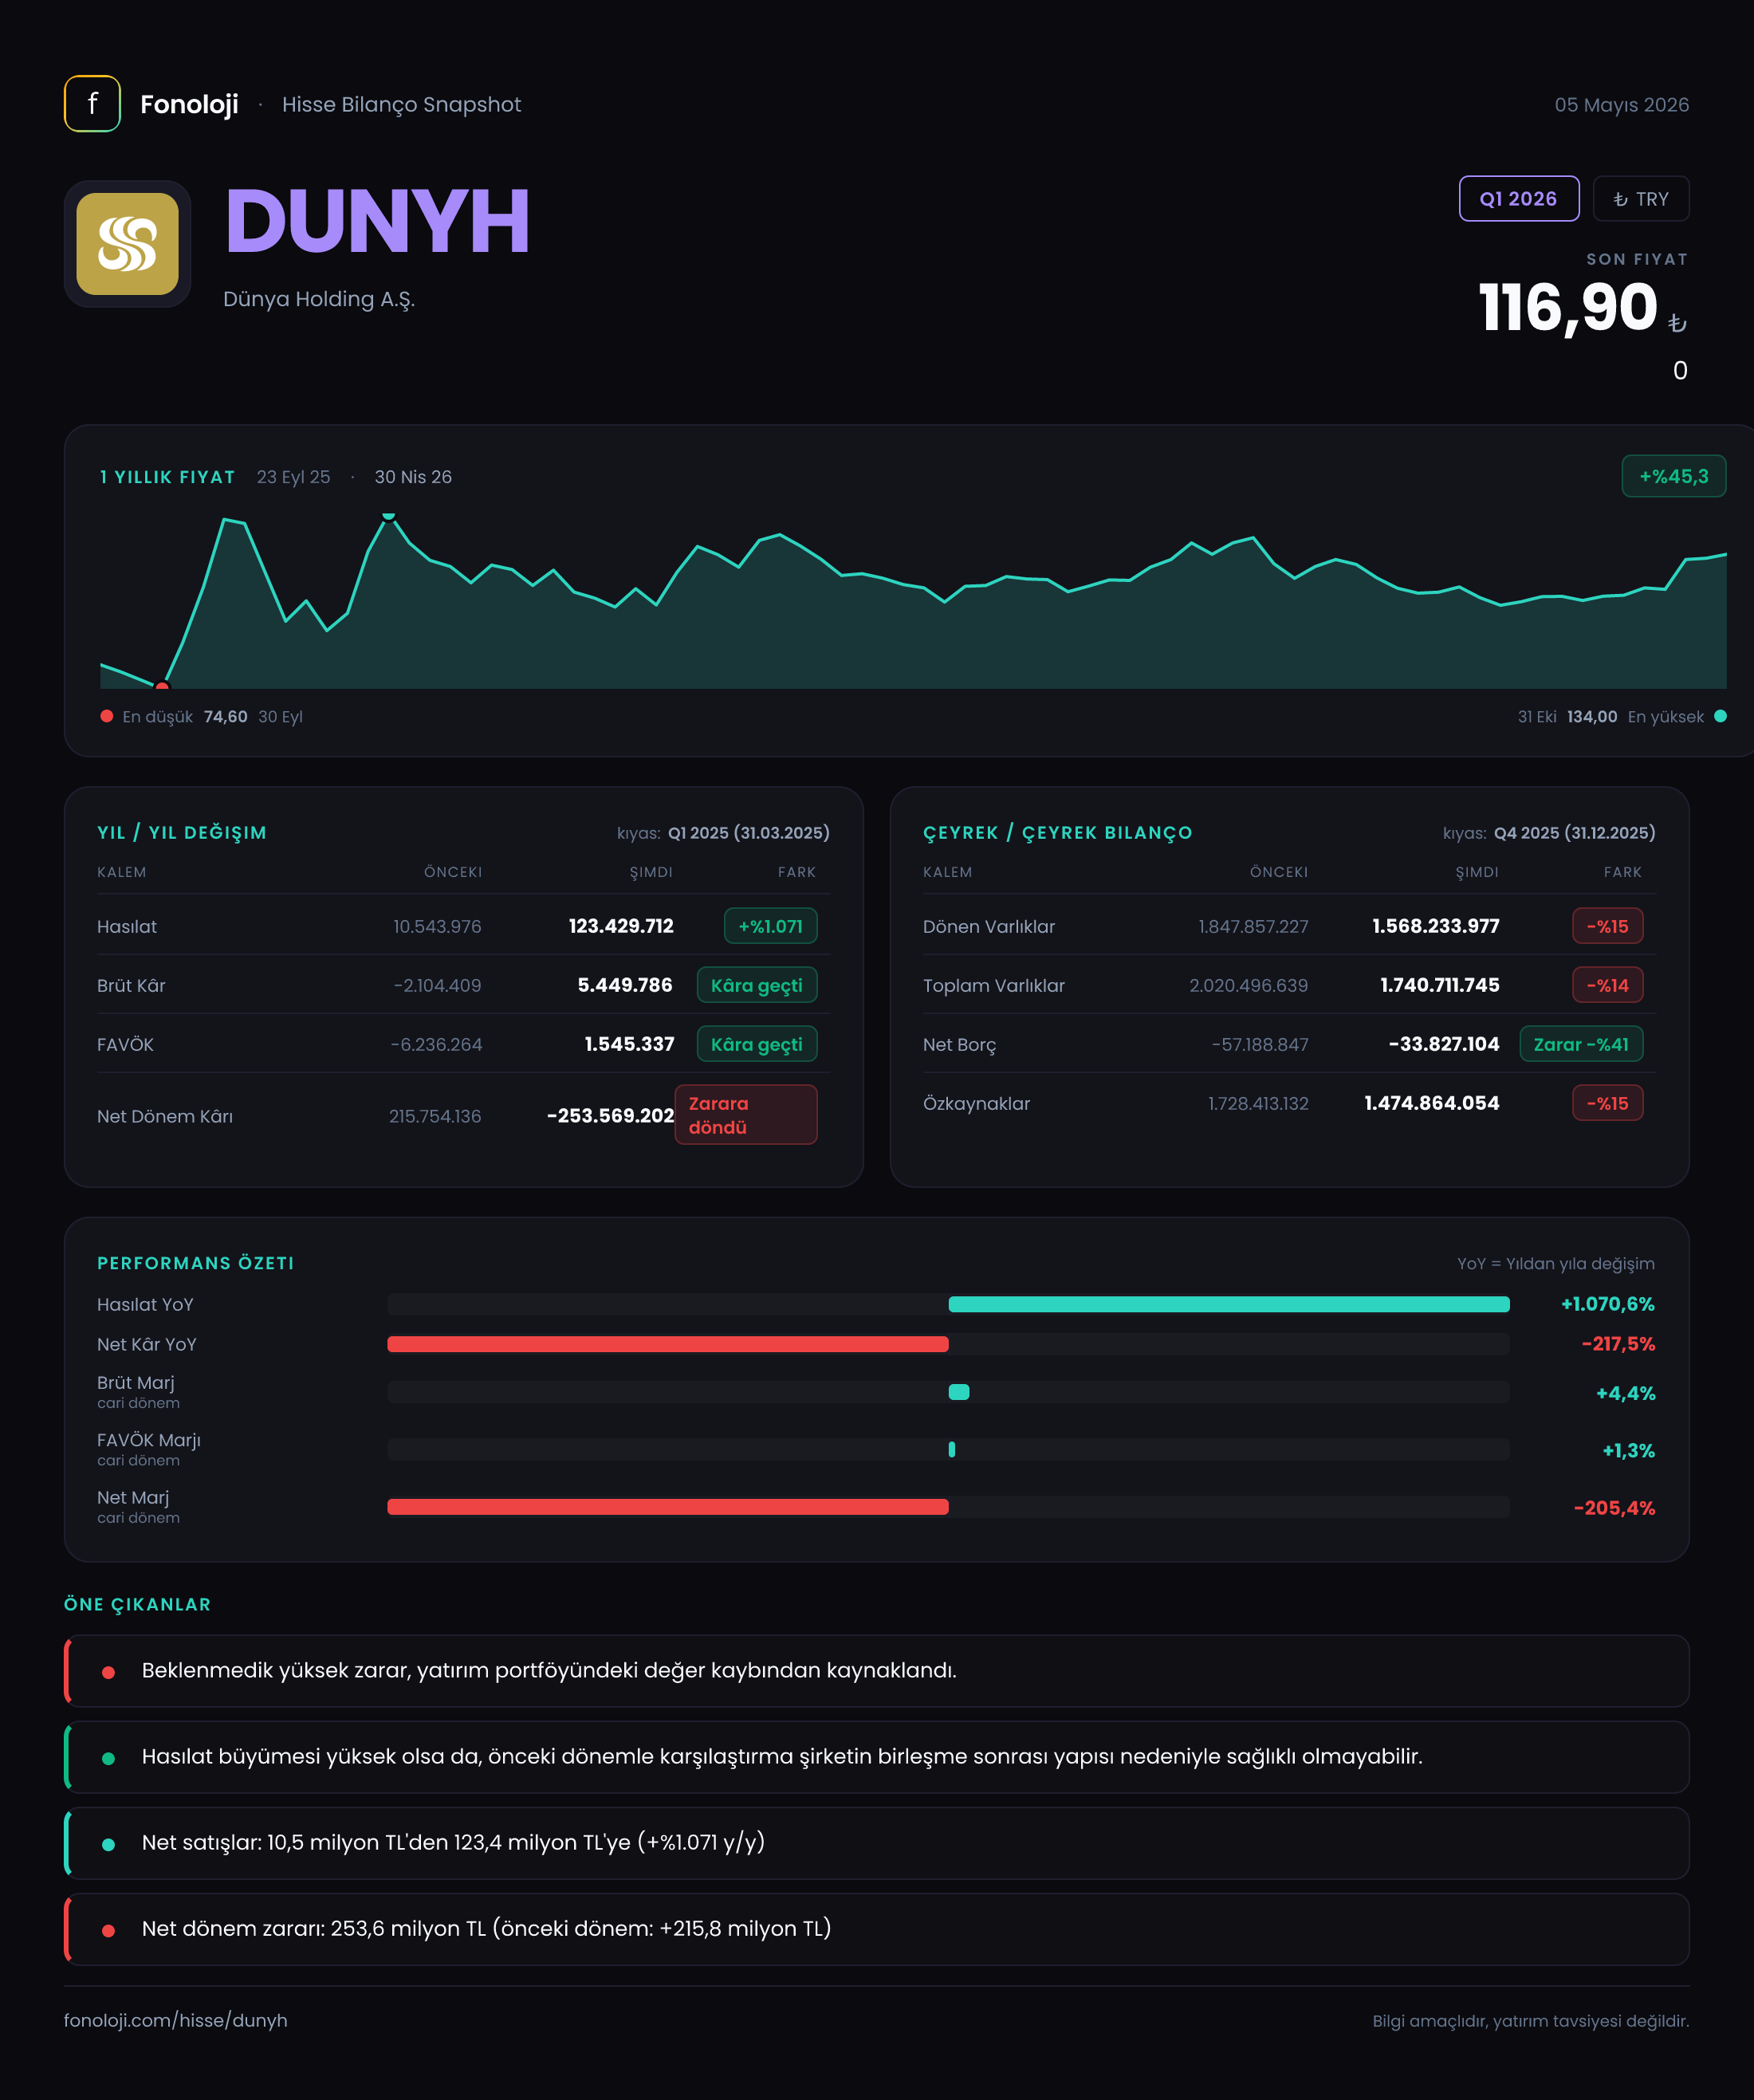Click the +1.070,6% Hasılat YoY value
1754x2100 pixels.
click(1608, 1304)
